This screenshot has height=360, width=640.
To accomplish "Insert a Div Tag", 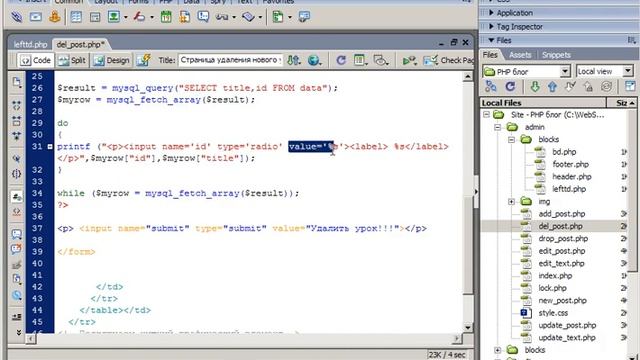I will click(x=95, y=17).
